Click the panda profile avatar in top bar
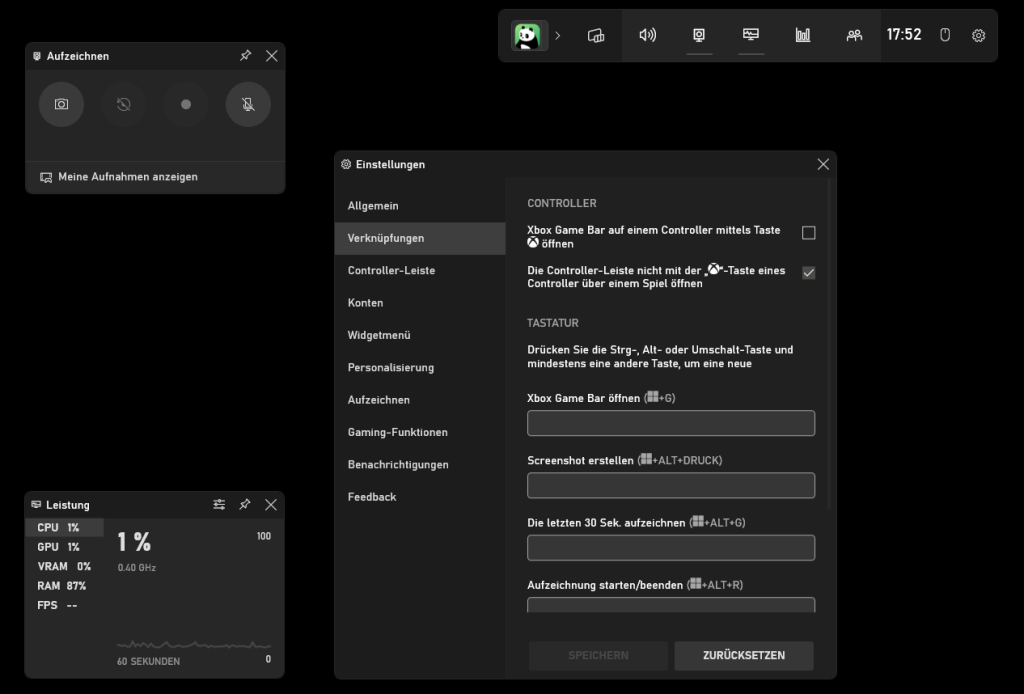This screenshot has height=694, width=1024. point(528,35)
